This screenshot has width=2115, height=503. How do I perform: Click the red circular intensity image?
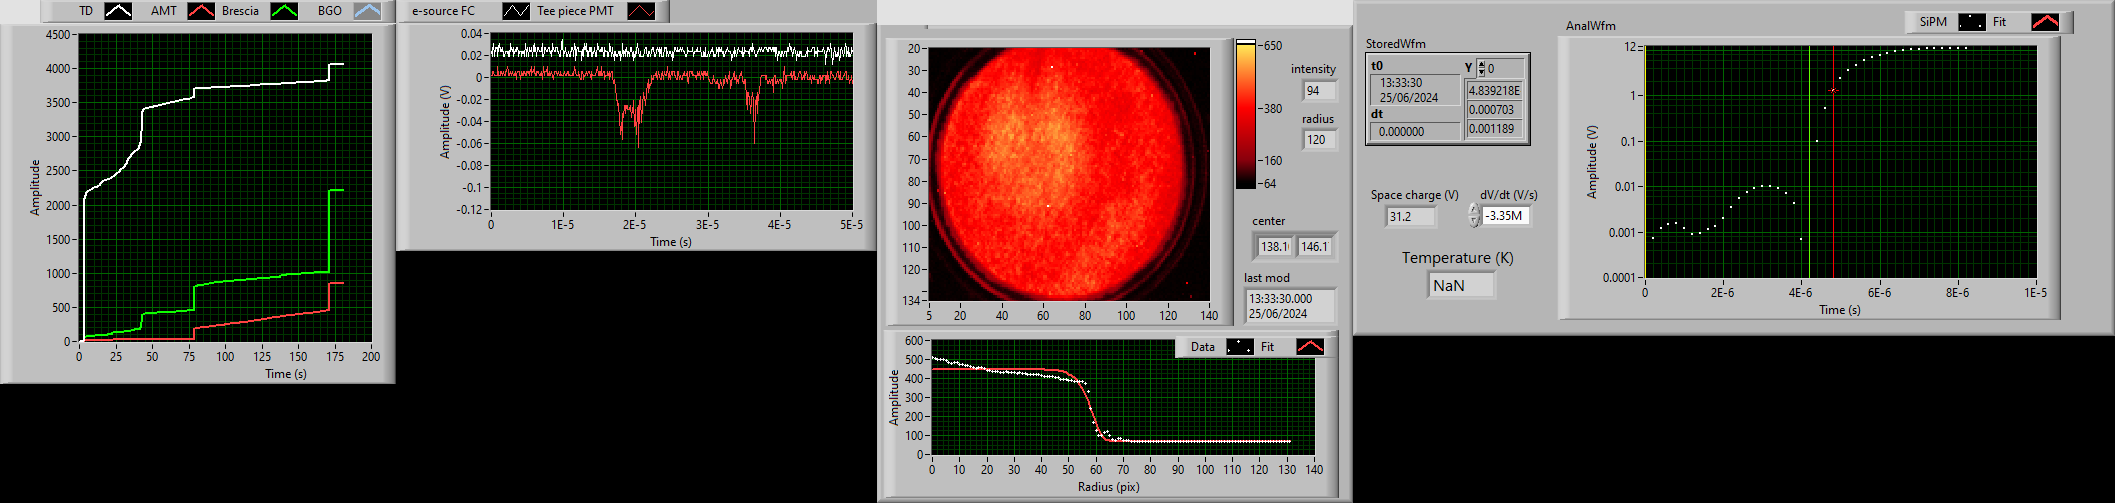1064,174
